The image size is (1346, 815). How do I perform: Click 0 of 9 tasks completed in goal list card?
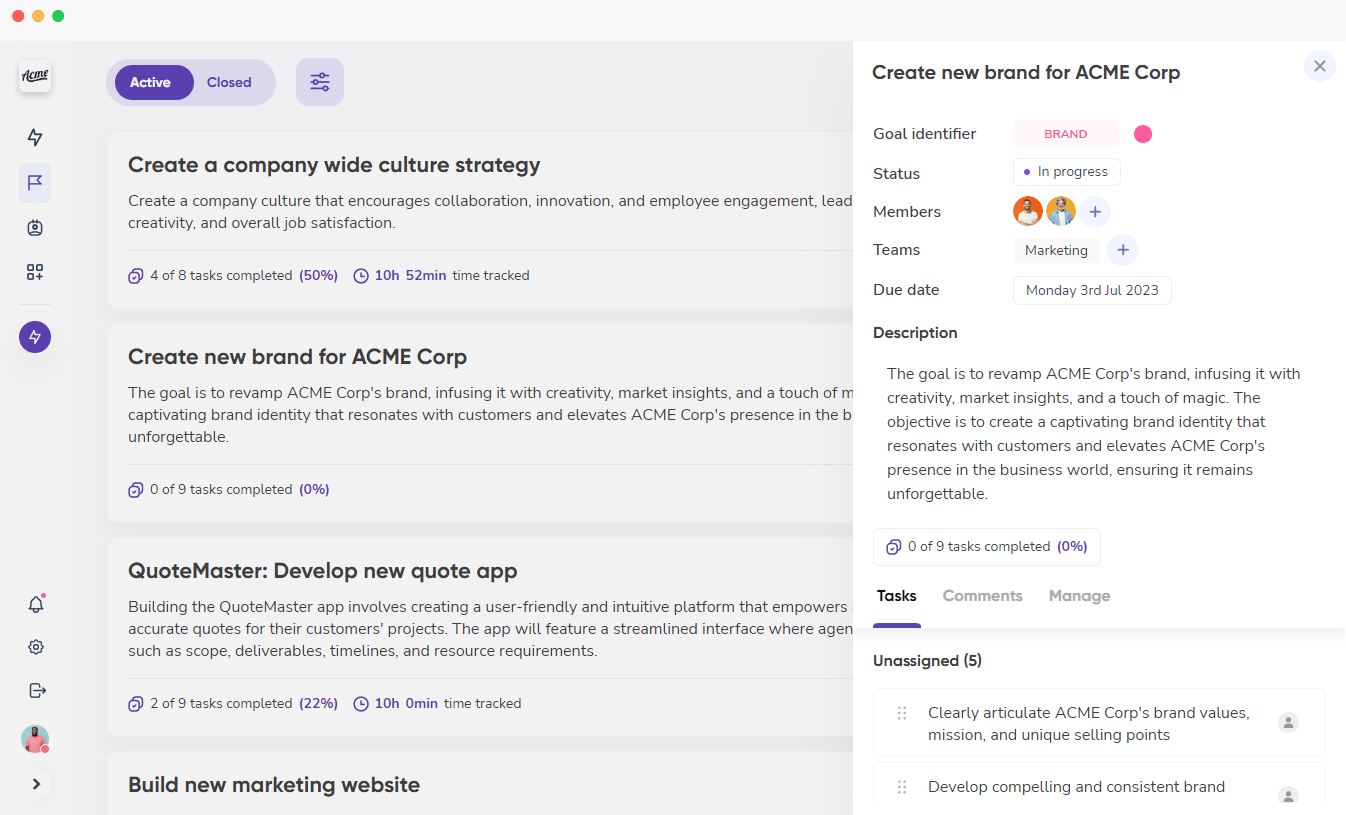[229, 489]
